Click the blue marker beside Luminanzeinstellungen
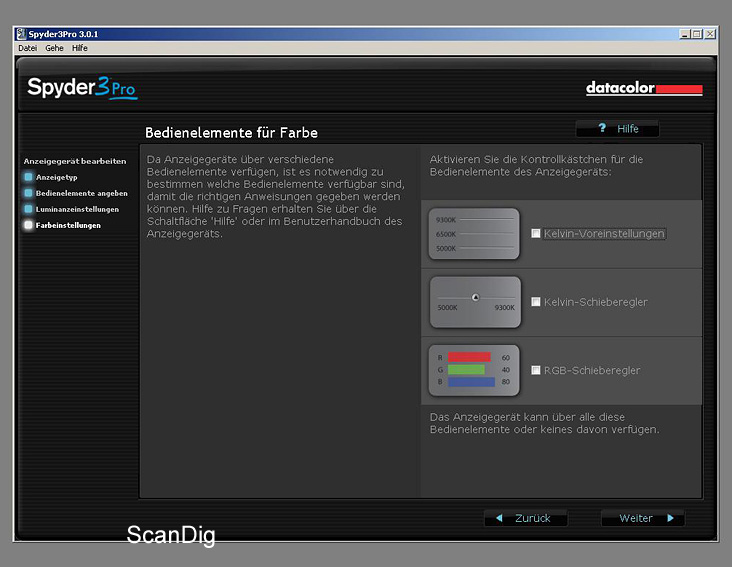 click(x=28, y=209)
